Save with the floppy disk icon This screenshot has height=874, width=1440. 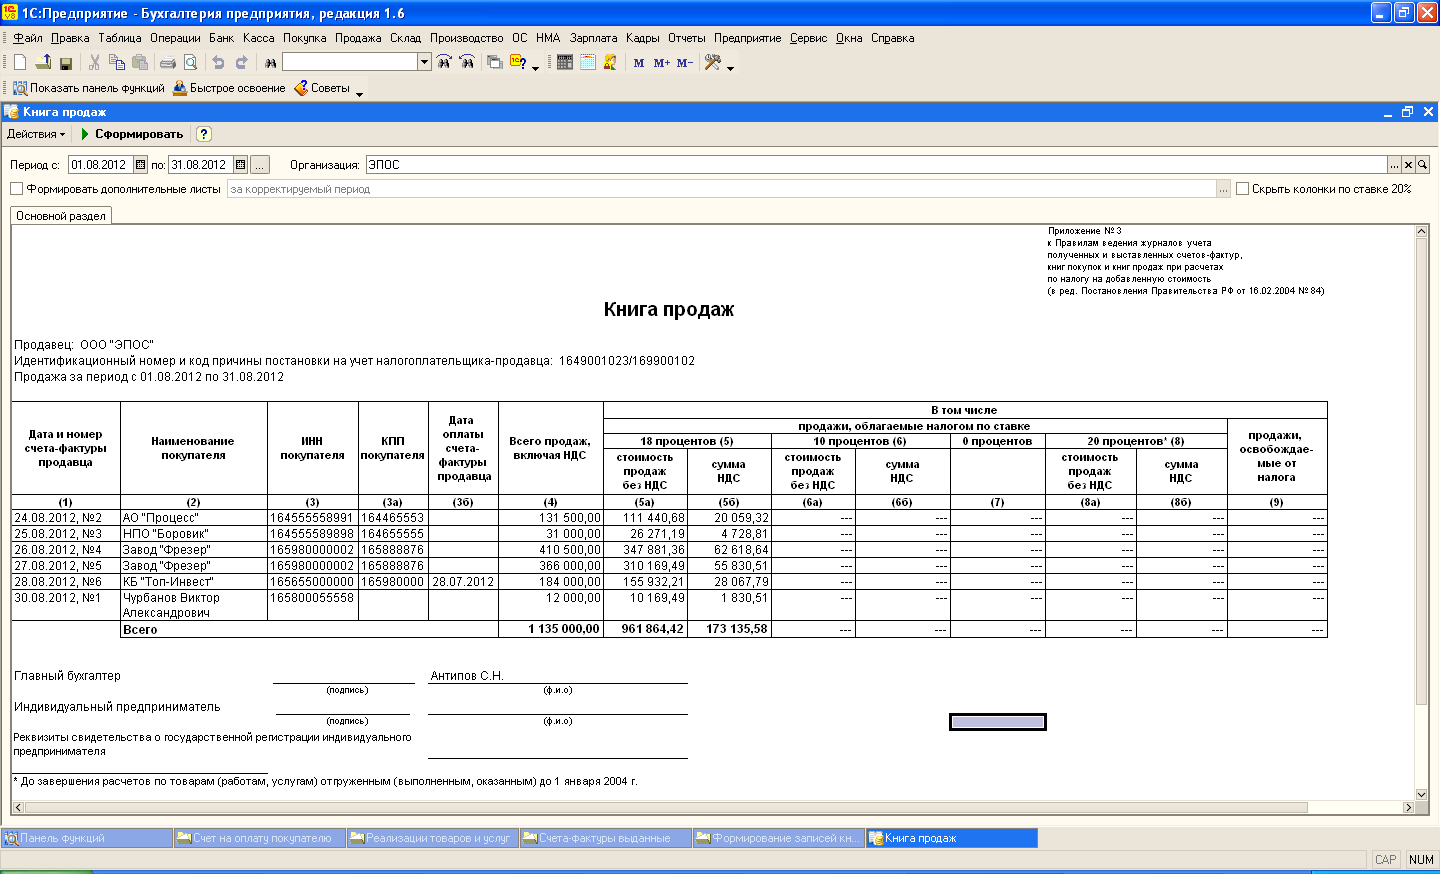66,63
